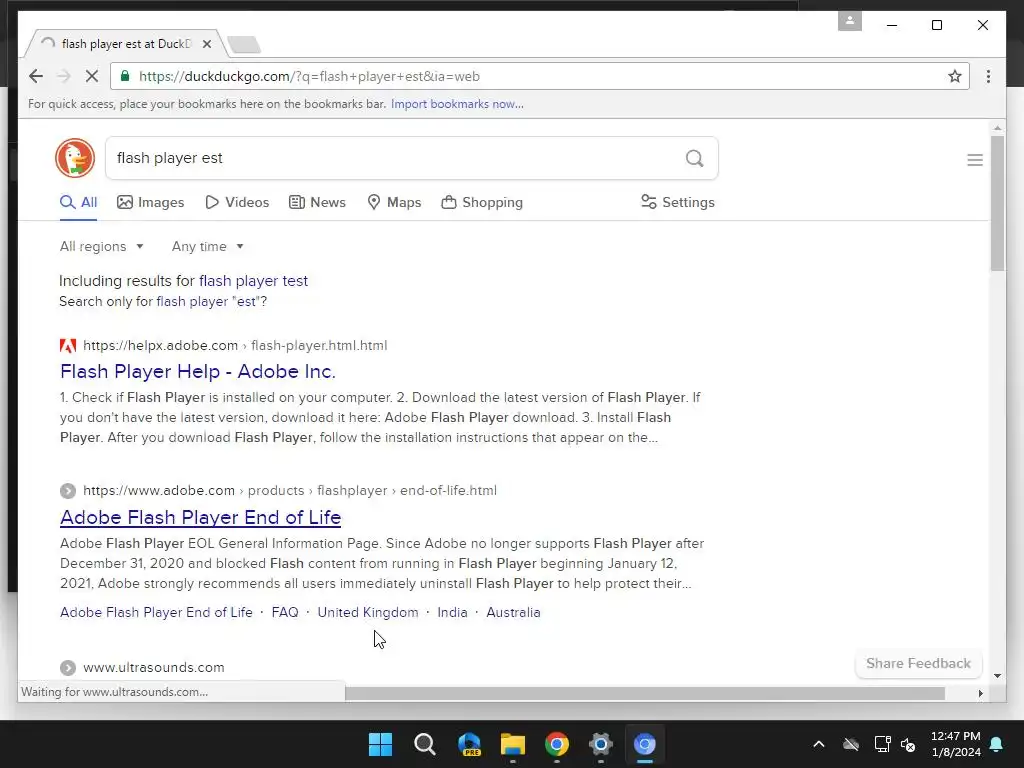Click the www.ultrasounds.com result URL
The height and width of the screenshot is (768, 1024).
pos(153,667)
